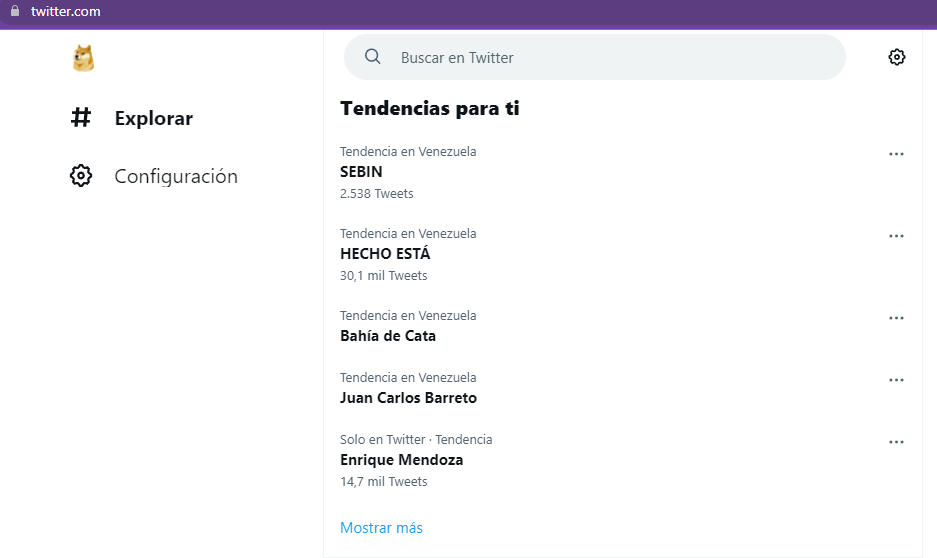
Task: Click Tendencia en Venezuela label above Bahía de Cata
Action: 408,315
